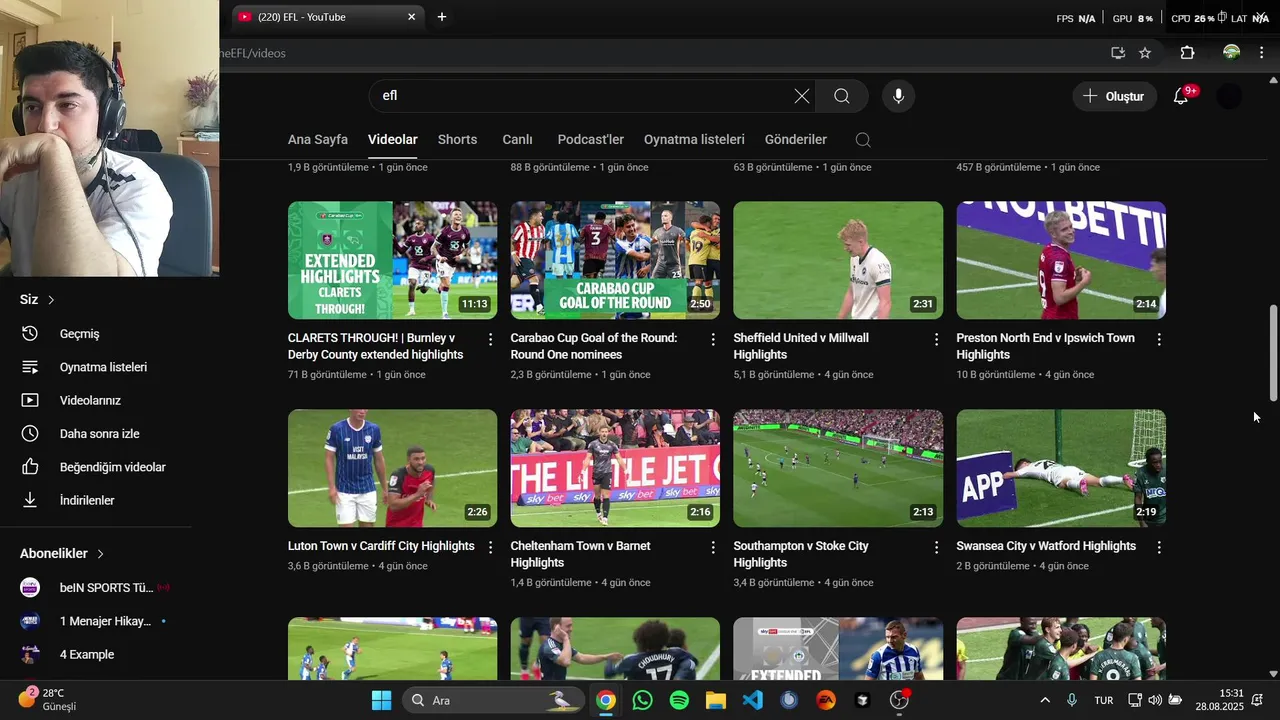The image size is (1280, 720).
Task: Open Spotify from the taskbar
Action: click(x=679, y=700)
